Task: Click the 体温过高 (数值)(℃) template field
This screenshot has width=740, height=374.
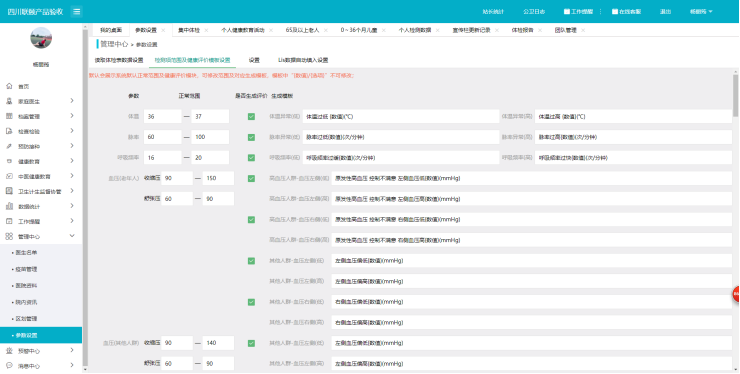Action: [x=633, y=117]
